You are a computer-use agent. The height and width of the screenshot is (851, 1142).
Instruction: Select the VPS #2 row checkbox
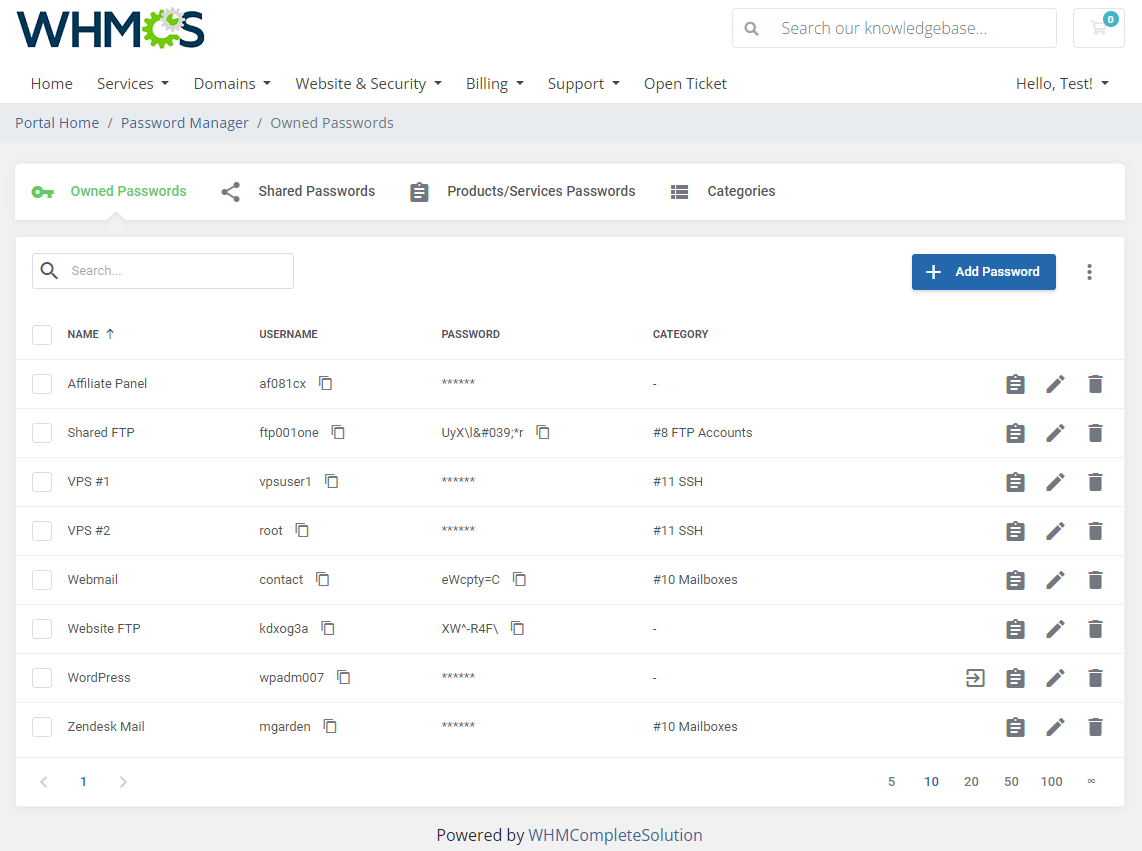42,530
